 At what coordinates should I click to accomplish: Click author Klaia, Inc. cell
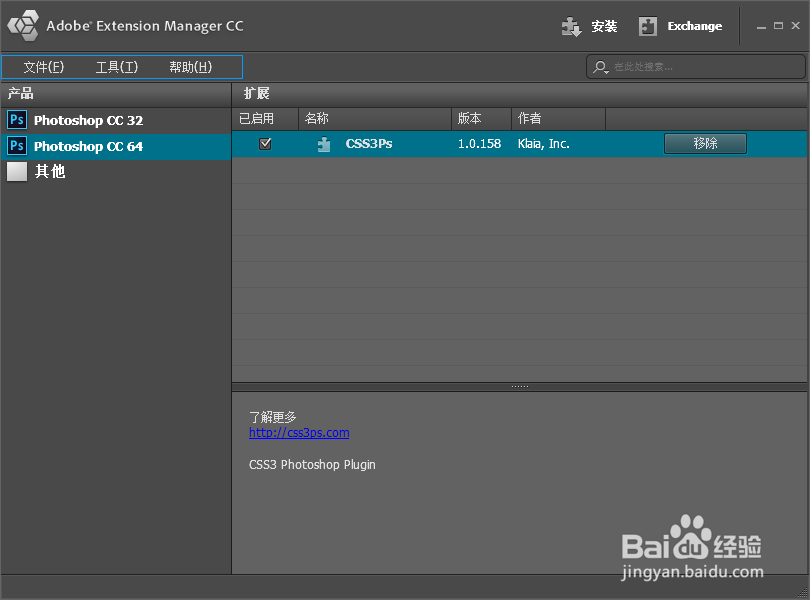[x=543, y=144]
